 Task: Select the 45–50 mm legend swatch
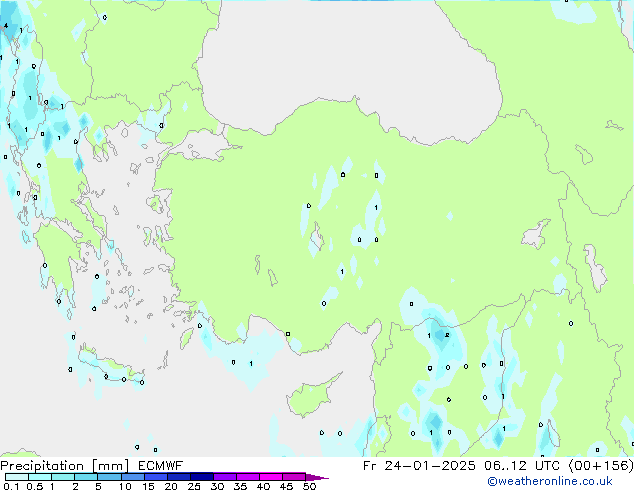(x=294, y=477)
